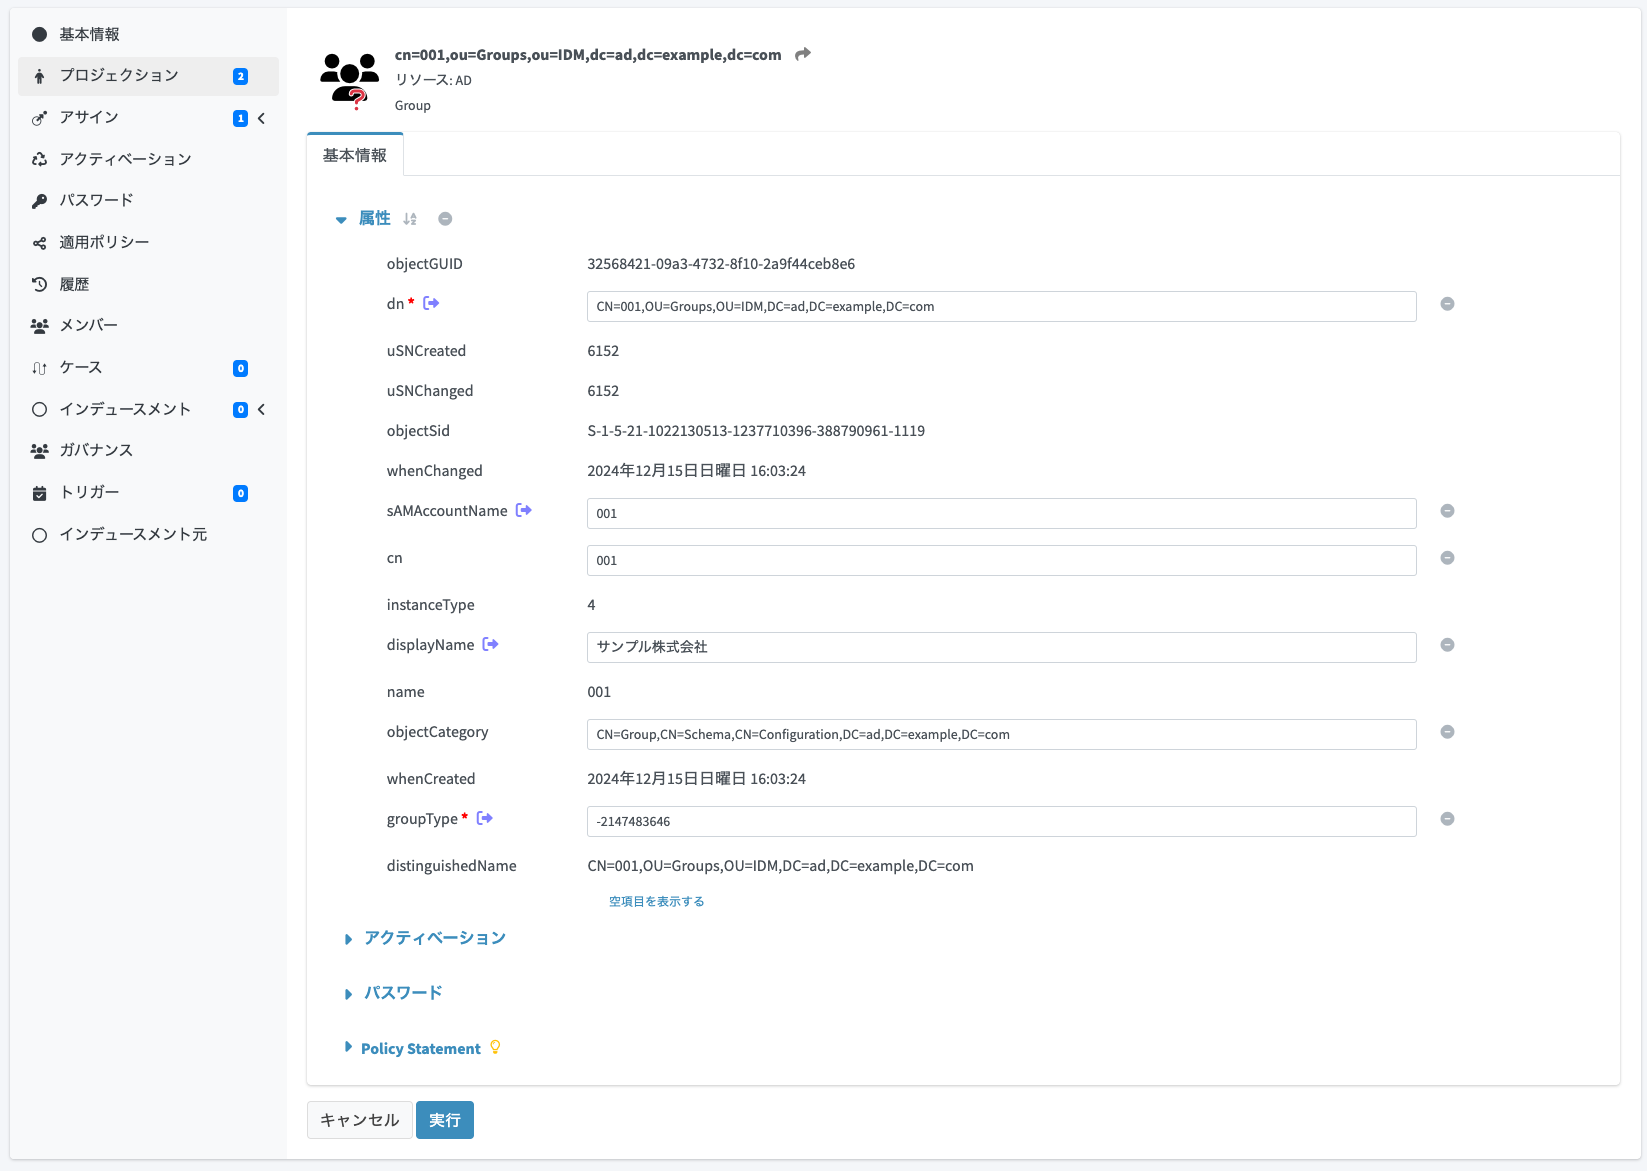Click the dn input field
This screenshot has height=1171, width=1647.
(1001, 306)
